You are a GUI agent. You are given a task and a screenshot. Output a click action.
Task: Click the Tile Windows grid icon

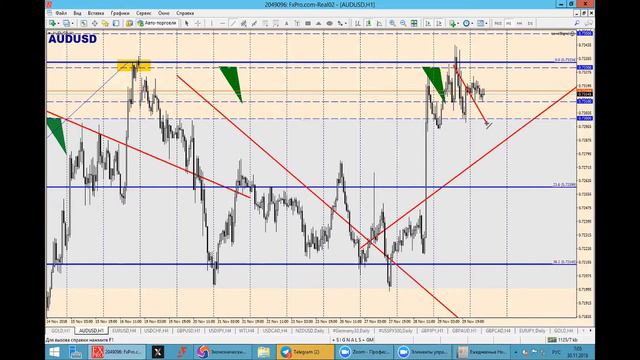coord(414,23)
